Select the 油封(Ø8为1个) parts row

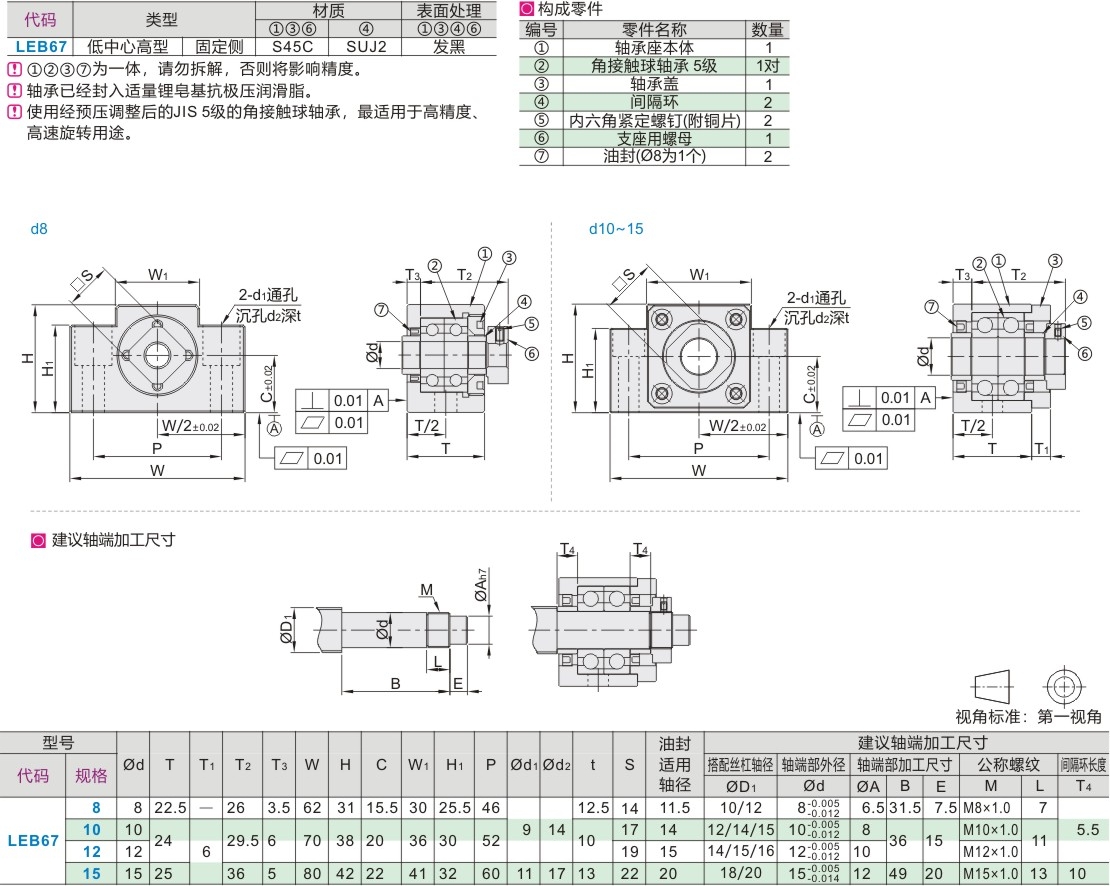654,155
